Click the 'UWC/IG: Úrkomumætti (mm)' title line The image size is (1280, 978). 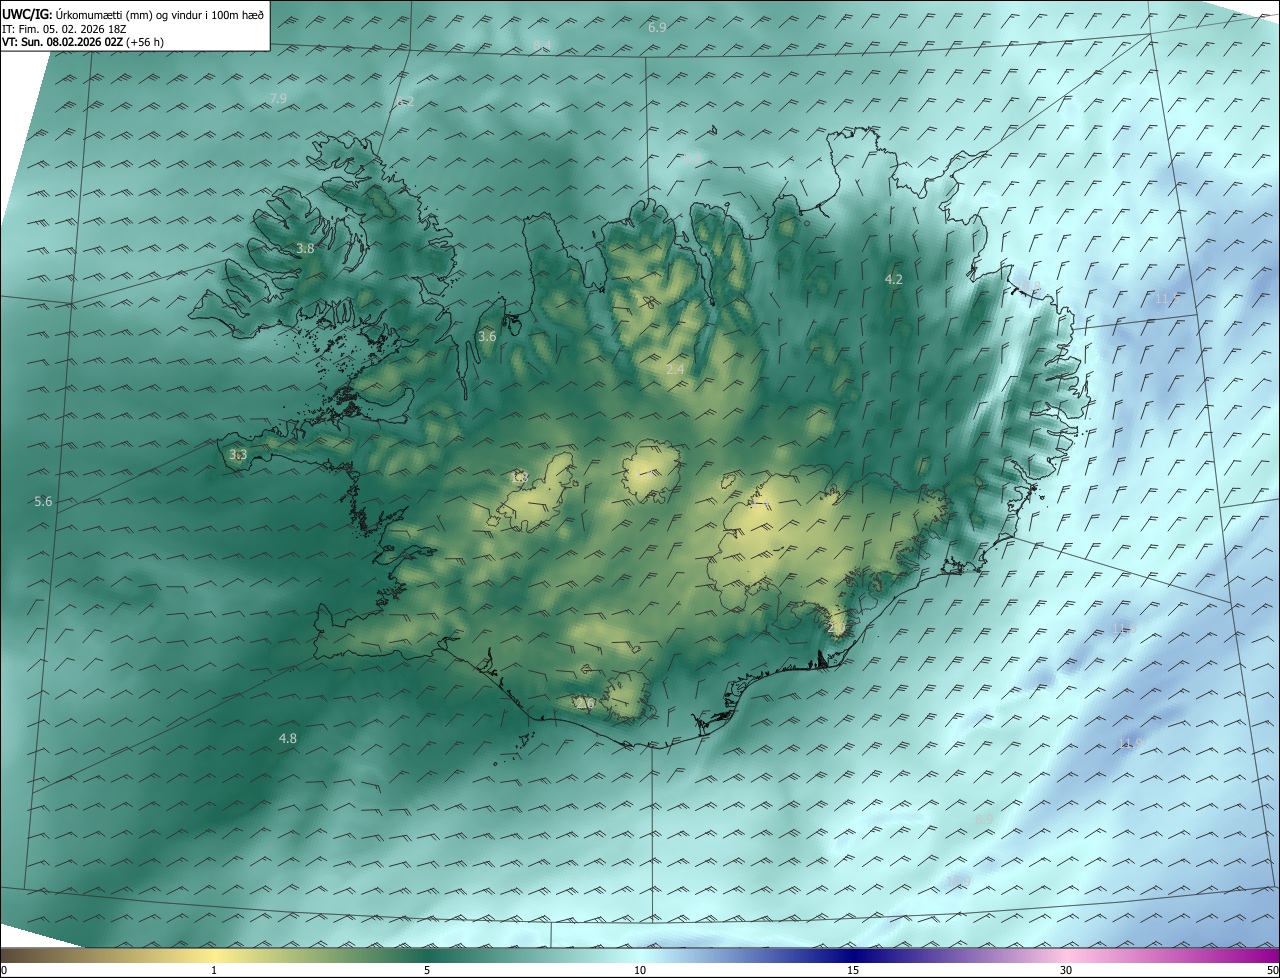[133, 14]
